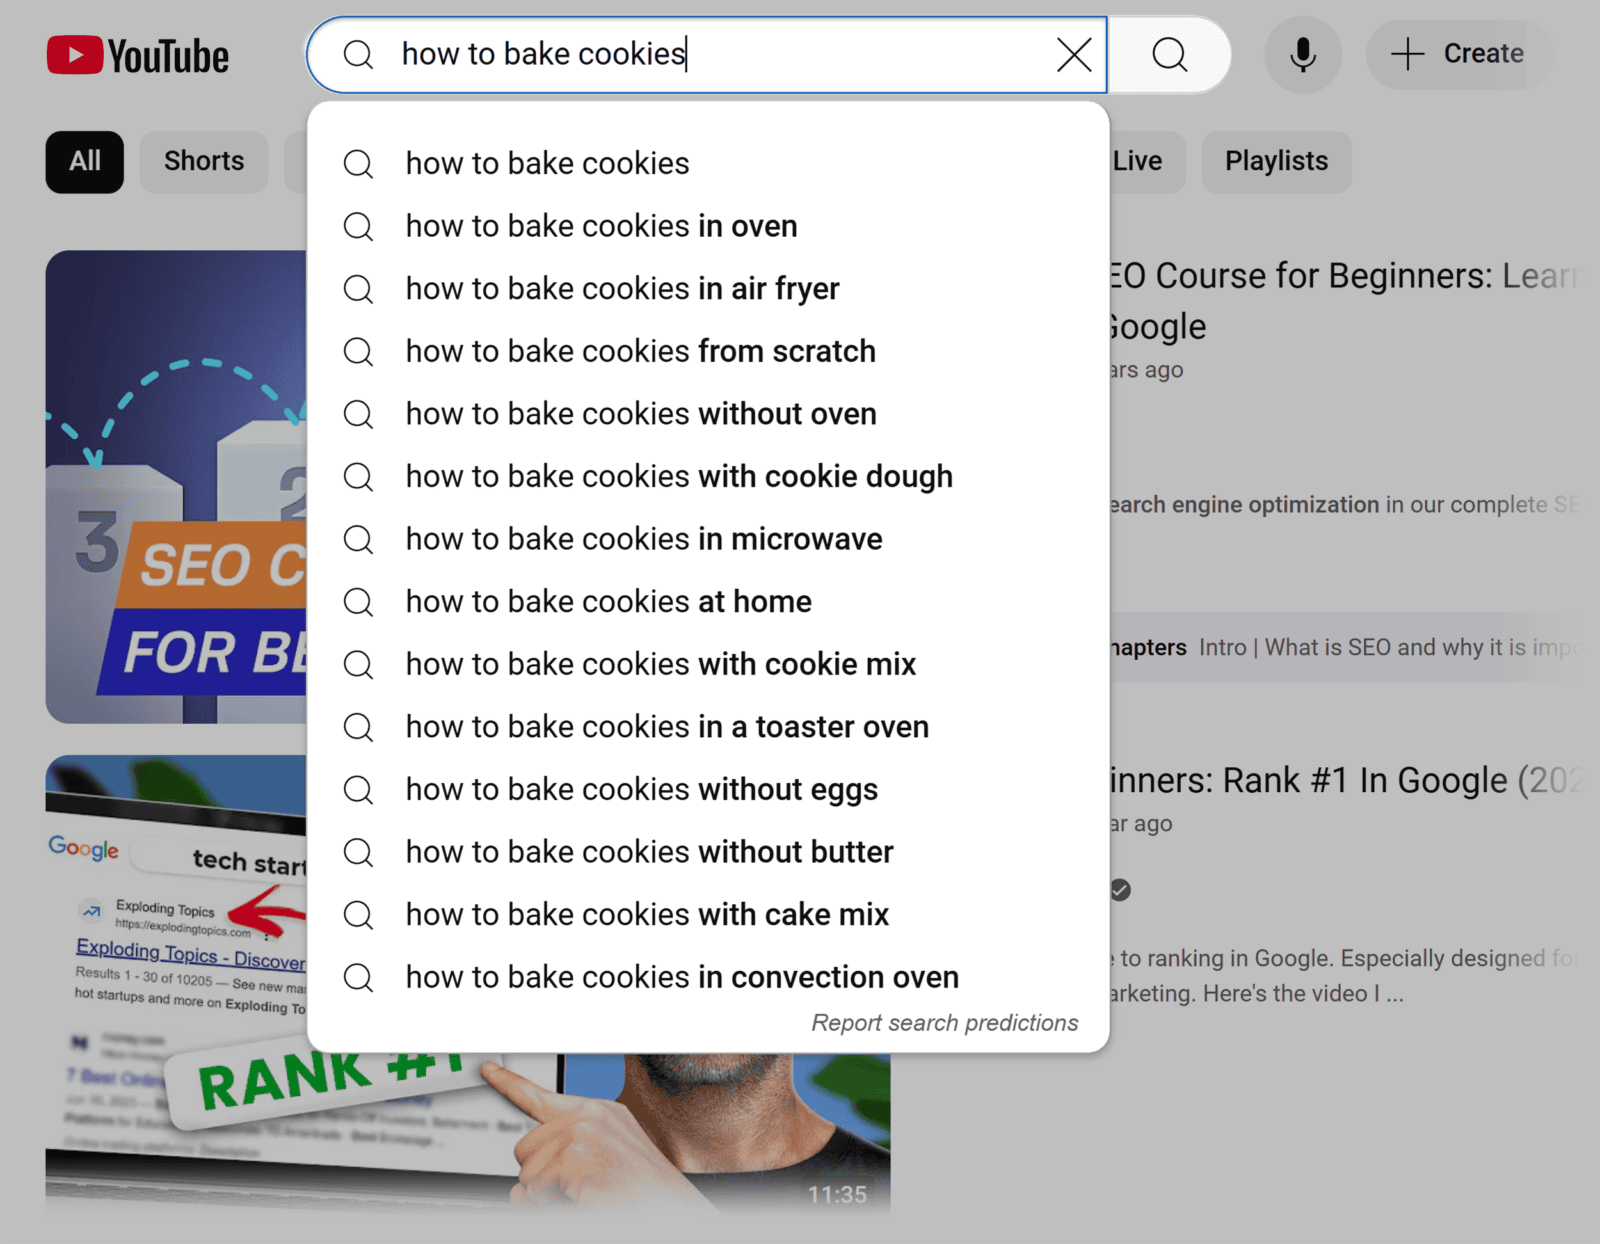This screenshot has width=1600, height=1244.
Task: Clear the search query using the X icon
Action: click(1074, 55)
